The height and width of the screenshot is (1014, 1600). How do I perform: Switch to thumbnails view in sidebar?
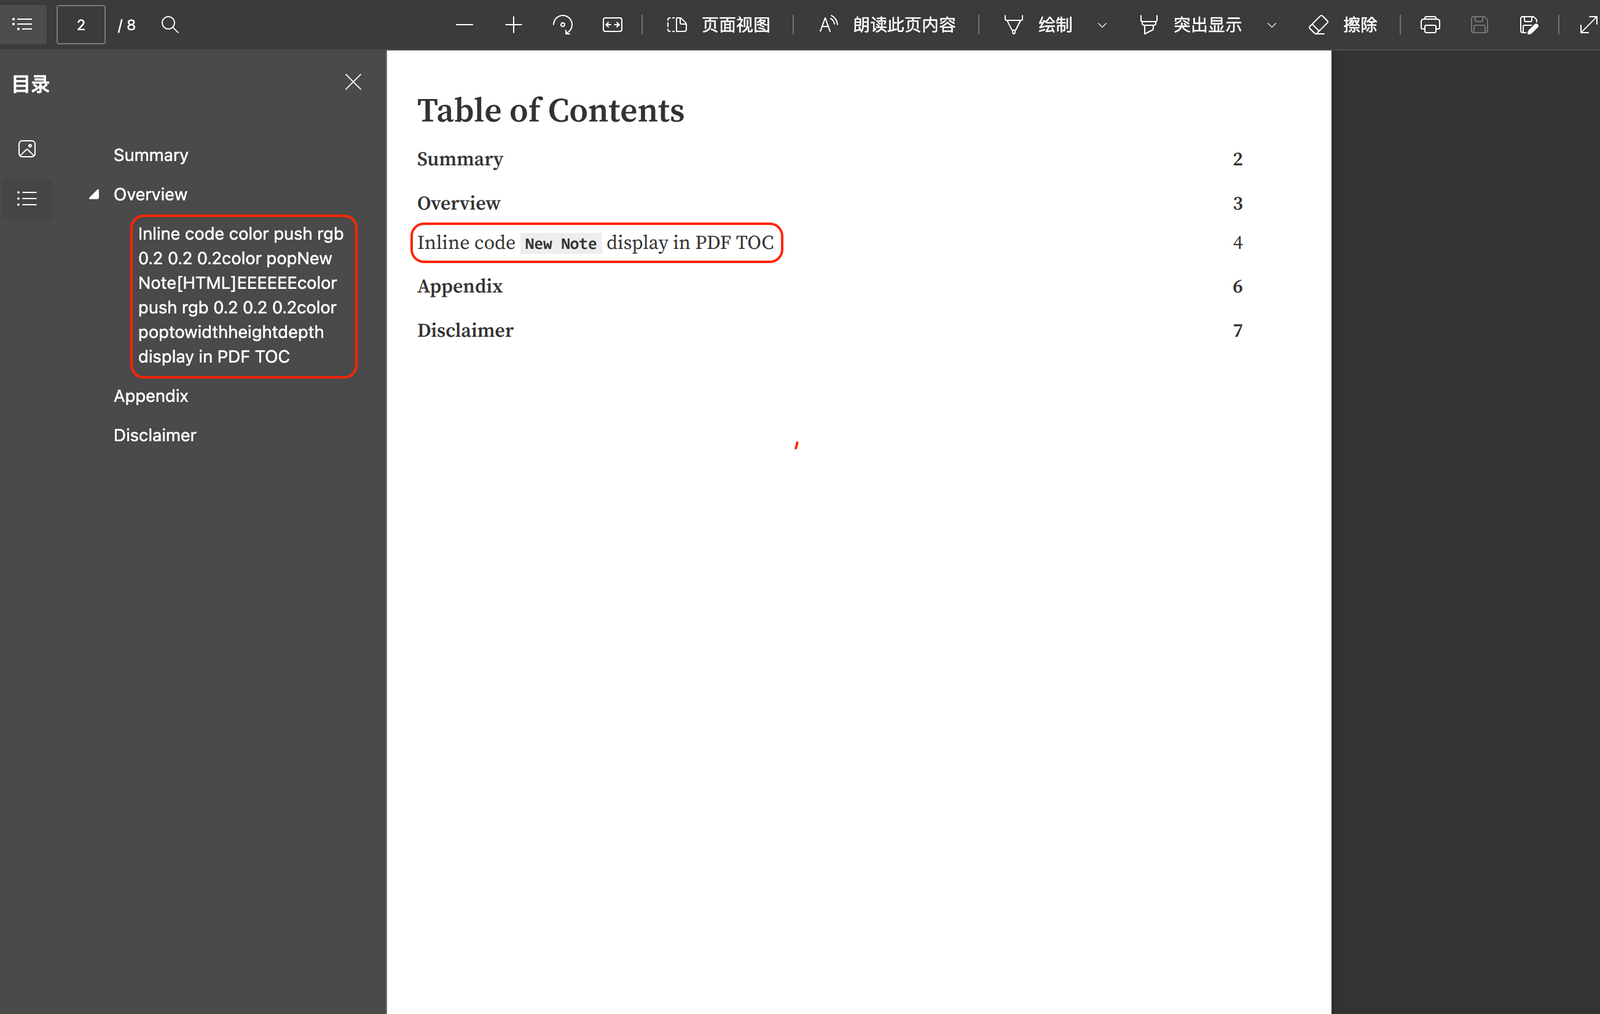coord(27,149)
